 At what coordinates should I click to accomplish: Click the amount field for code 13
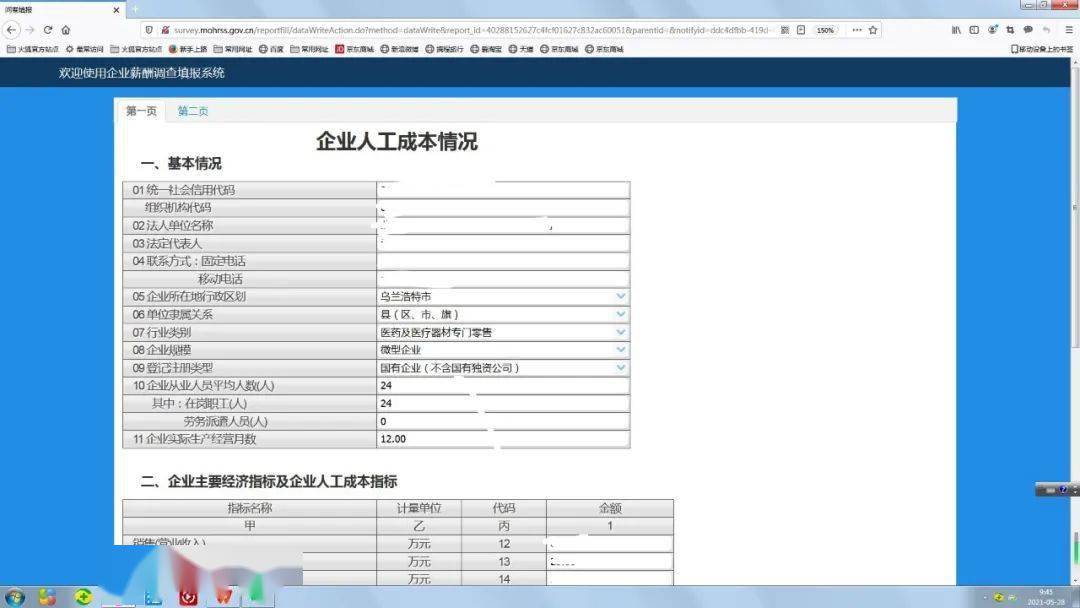click(610, 562)
